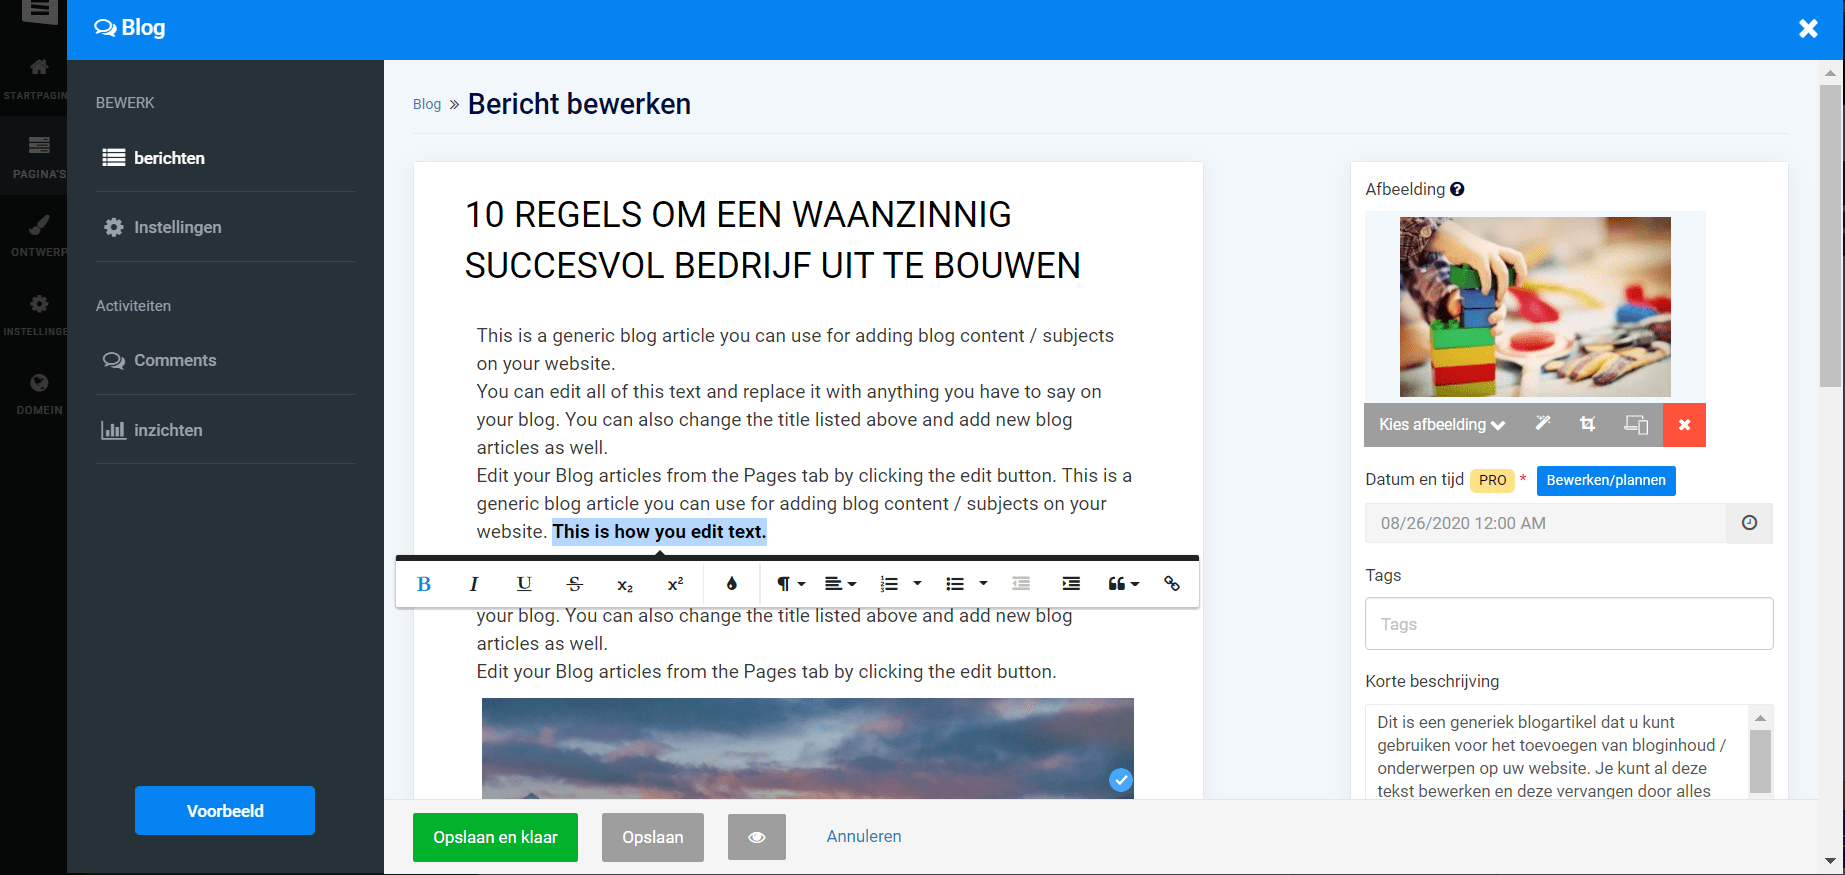This screenshot has width=1845, height=875.
Task: Click the PRO badge
Action: coord(1492,480)
